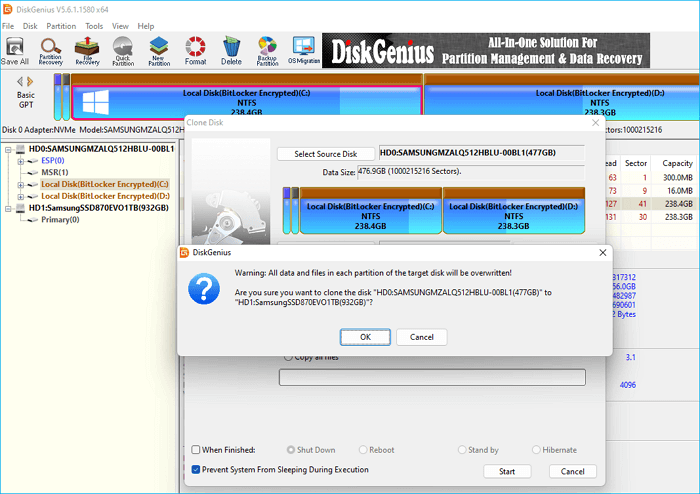700x494 pixels.
Task: Click the D: partition block in Clone Disk
Action: click(514, 211)
